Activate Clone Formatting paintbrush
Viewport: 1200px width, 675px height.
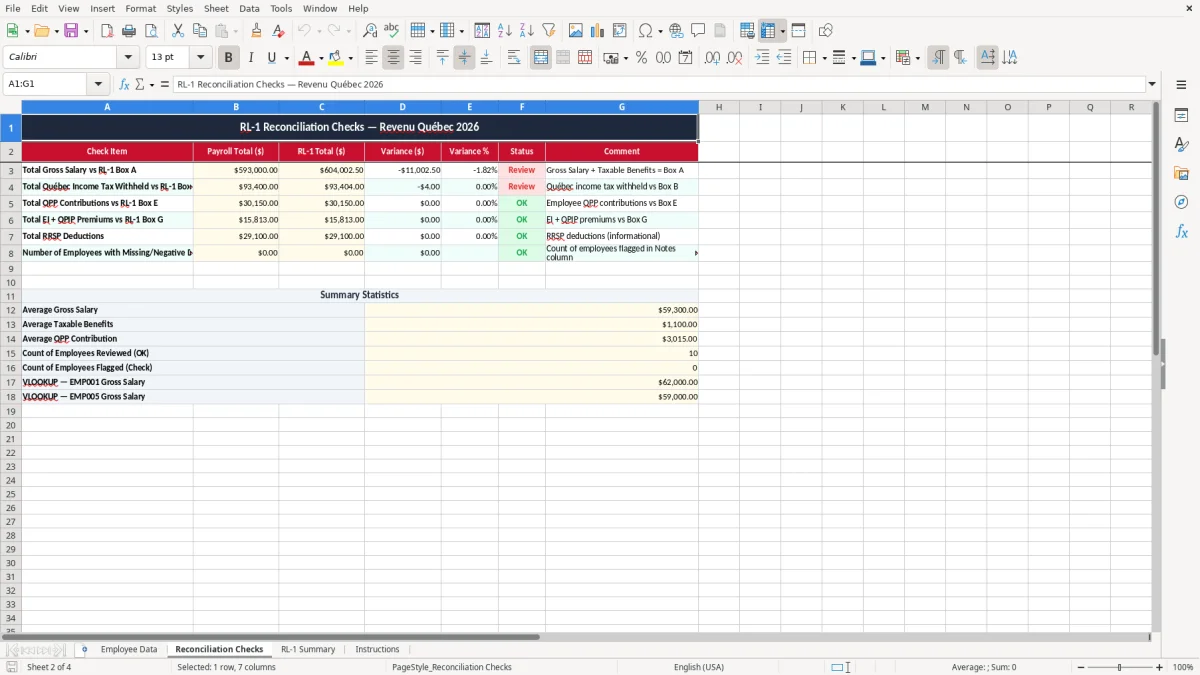pos(257,31)
